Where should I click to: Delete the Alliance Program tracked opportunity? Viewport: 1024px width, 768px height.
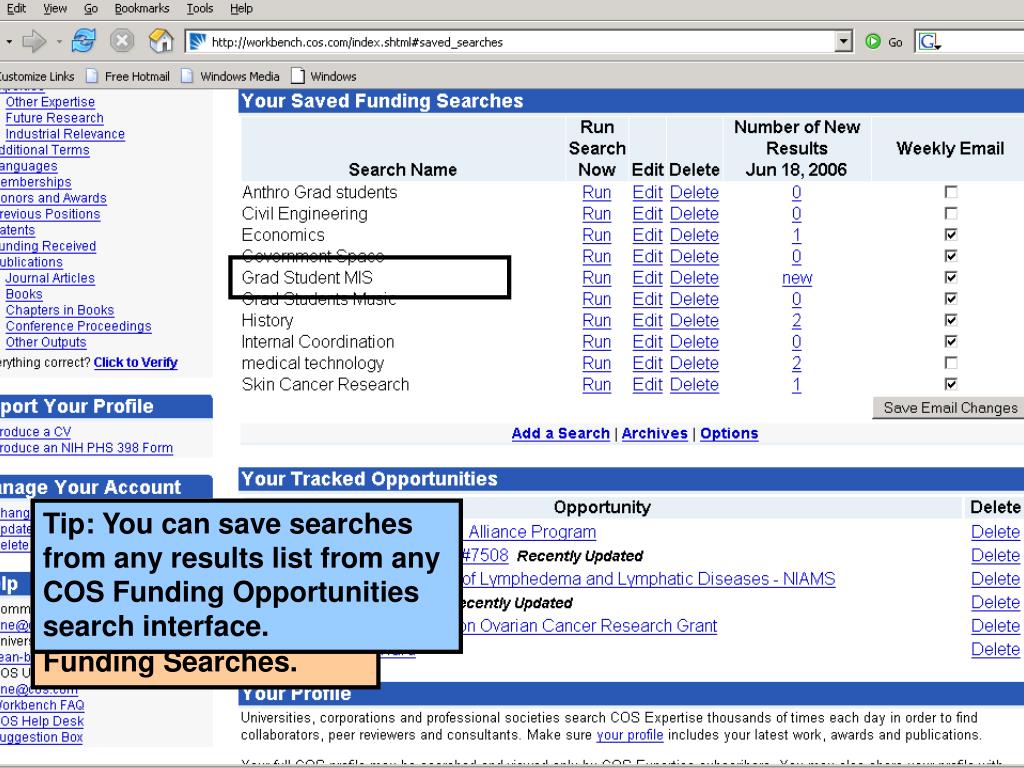click(995, 532)
